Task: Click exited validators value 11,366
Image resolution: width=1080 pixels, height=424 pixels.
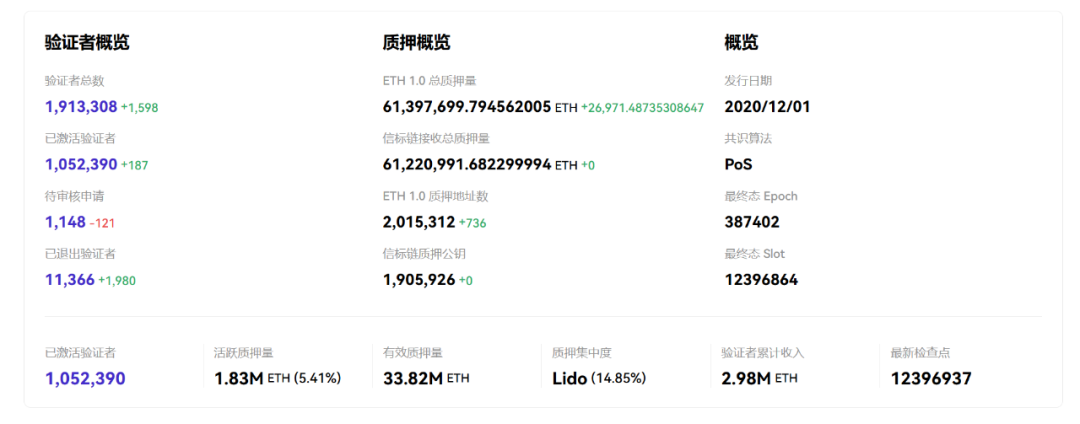Action: coord(69,280)
